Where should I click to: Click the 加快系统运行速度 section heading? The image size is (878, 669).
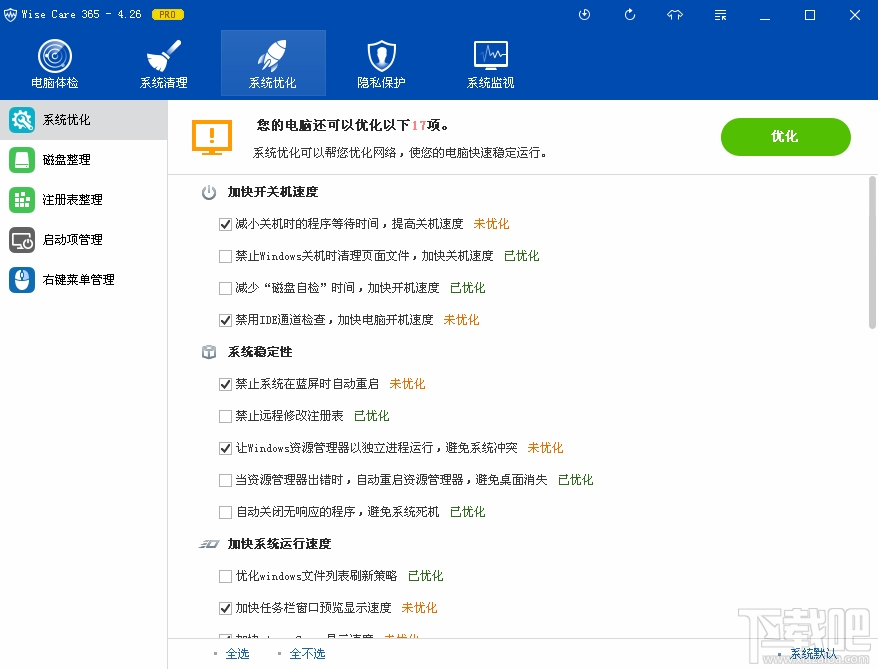click(x=279, y=544)
